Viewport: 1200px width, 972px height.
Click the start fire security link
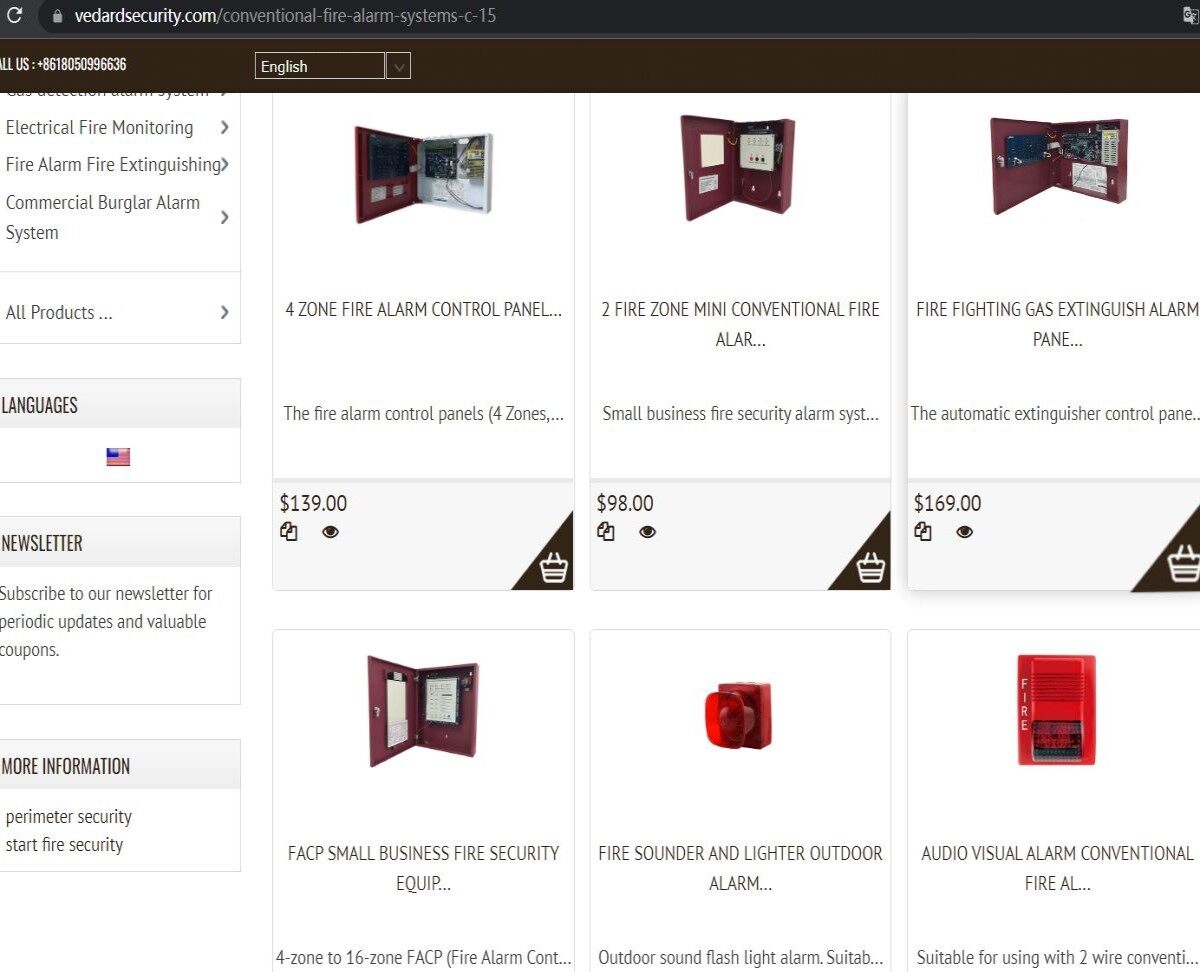click(62, 844)
